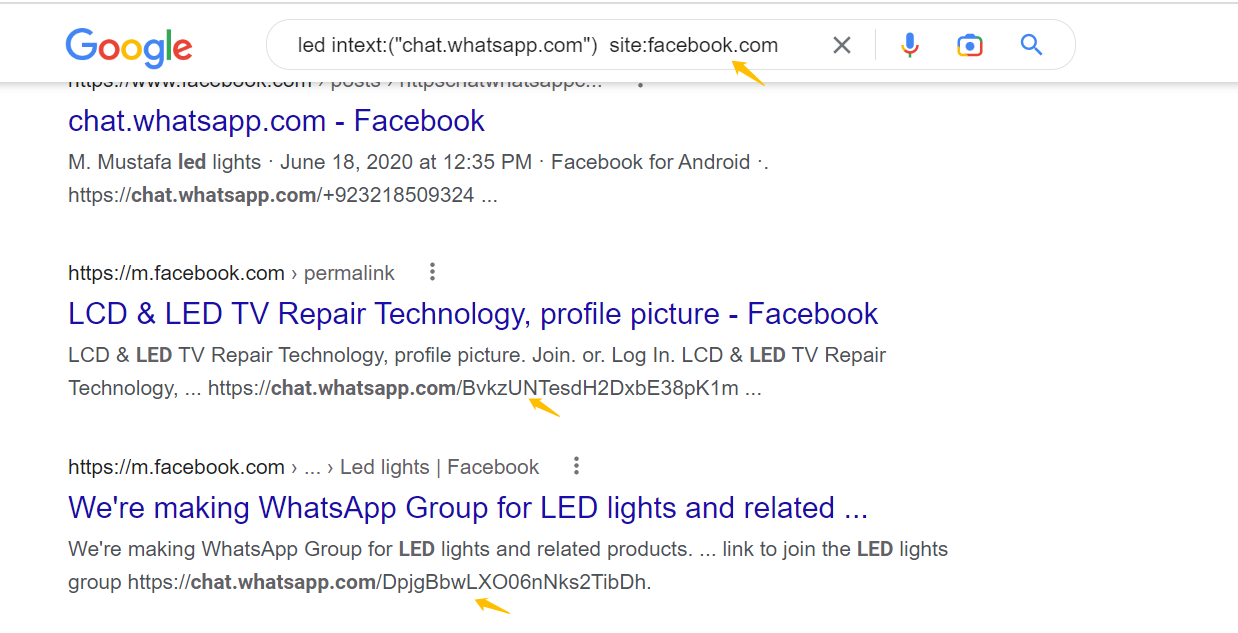Click the m.facebook.com › permalink URL breadcrumb
Viewport: 1238px width, 633px height.
pyautogui.click(x=231, y=273)
